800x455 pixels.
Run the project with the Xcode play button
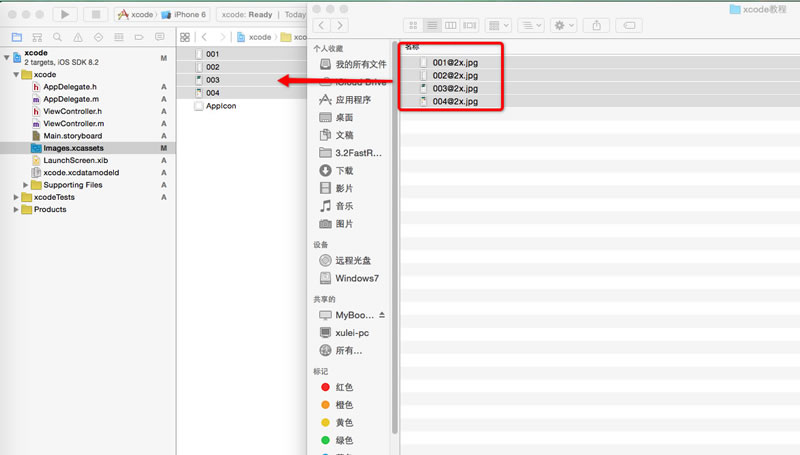click(65, 14)
